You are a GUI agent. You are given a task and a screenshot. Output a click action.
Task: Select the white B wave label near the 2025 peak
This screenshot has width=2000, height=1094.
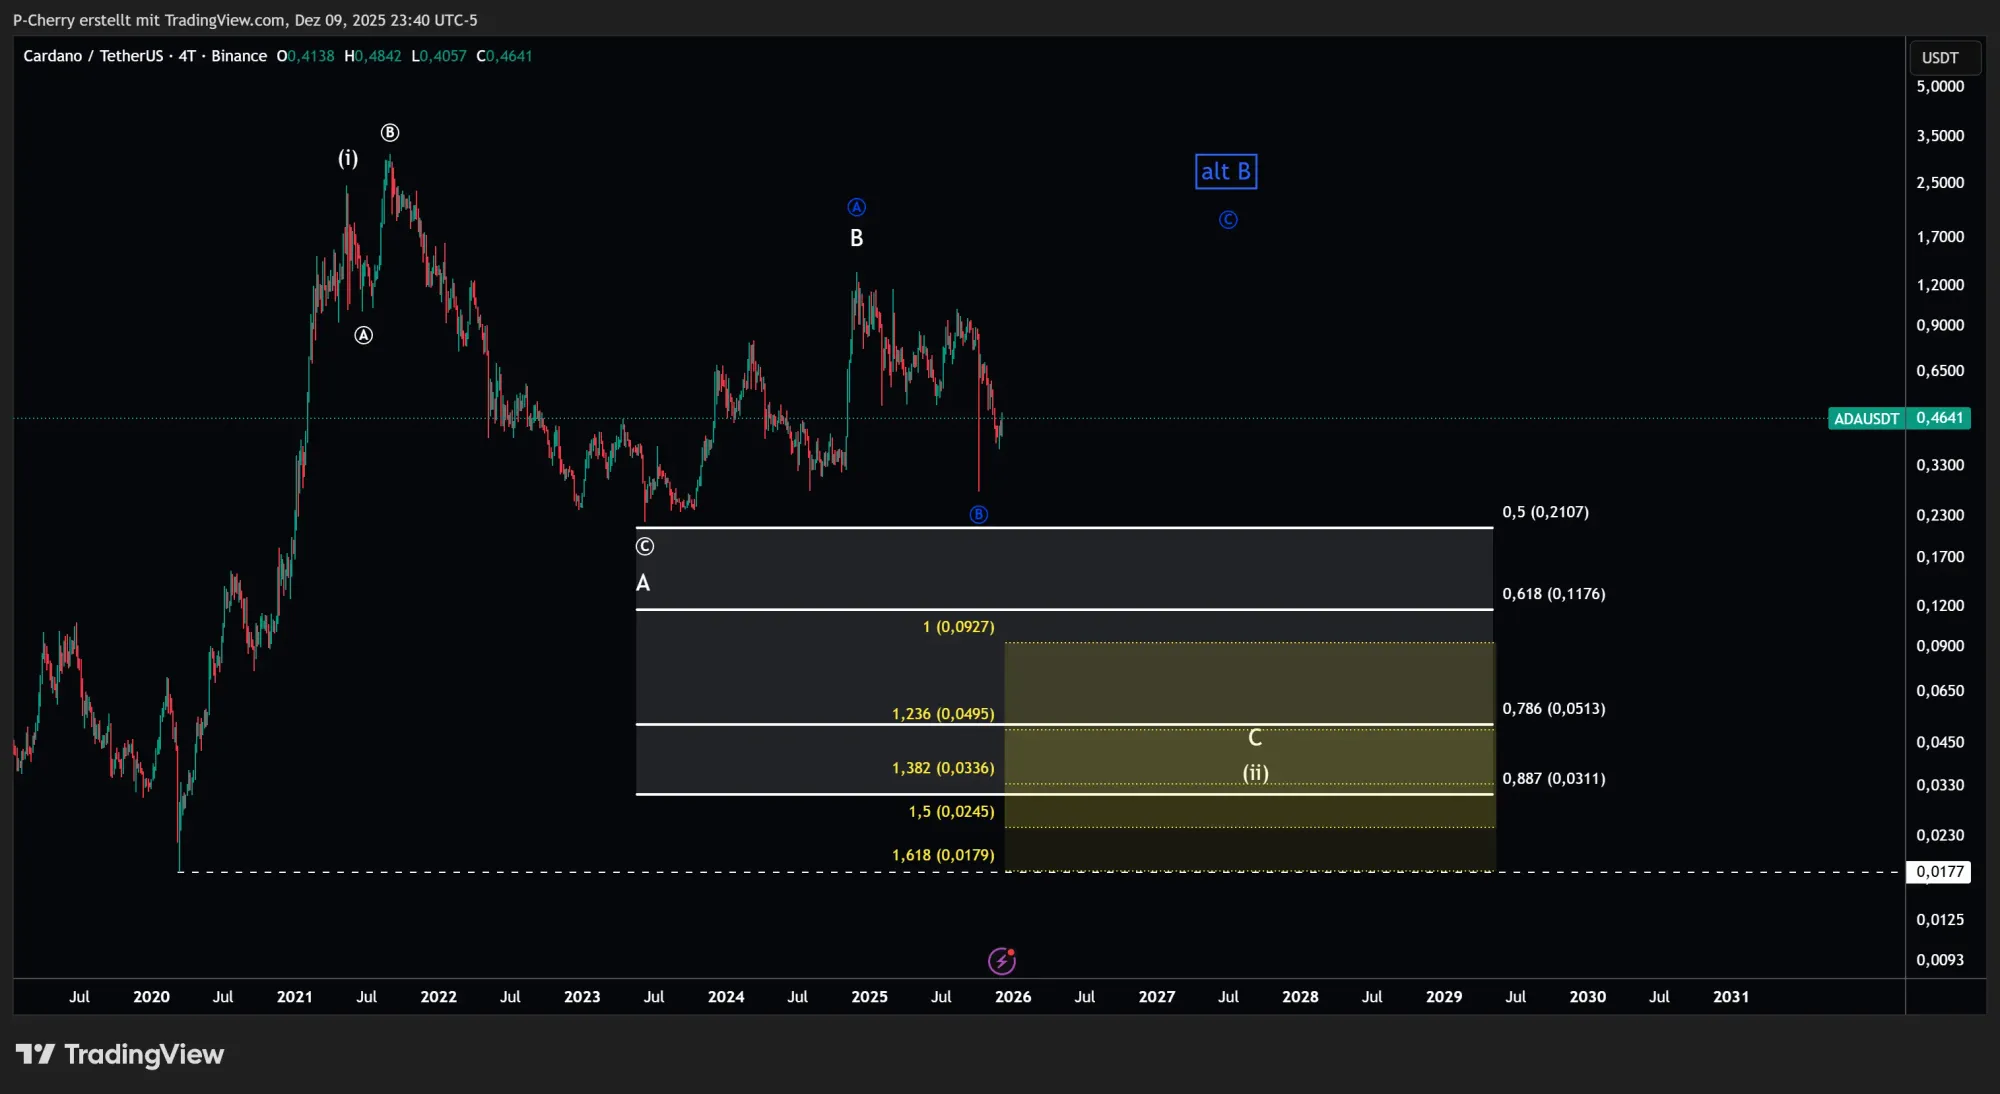856,238
